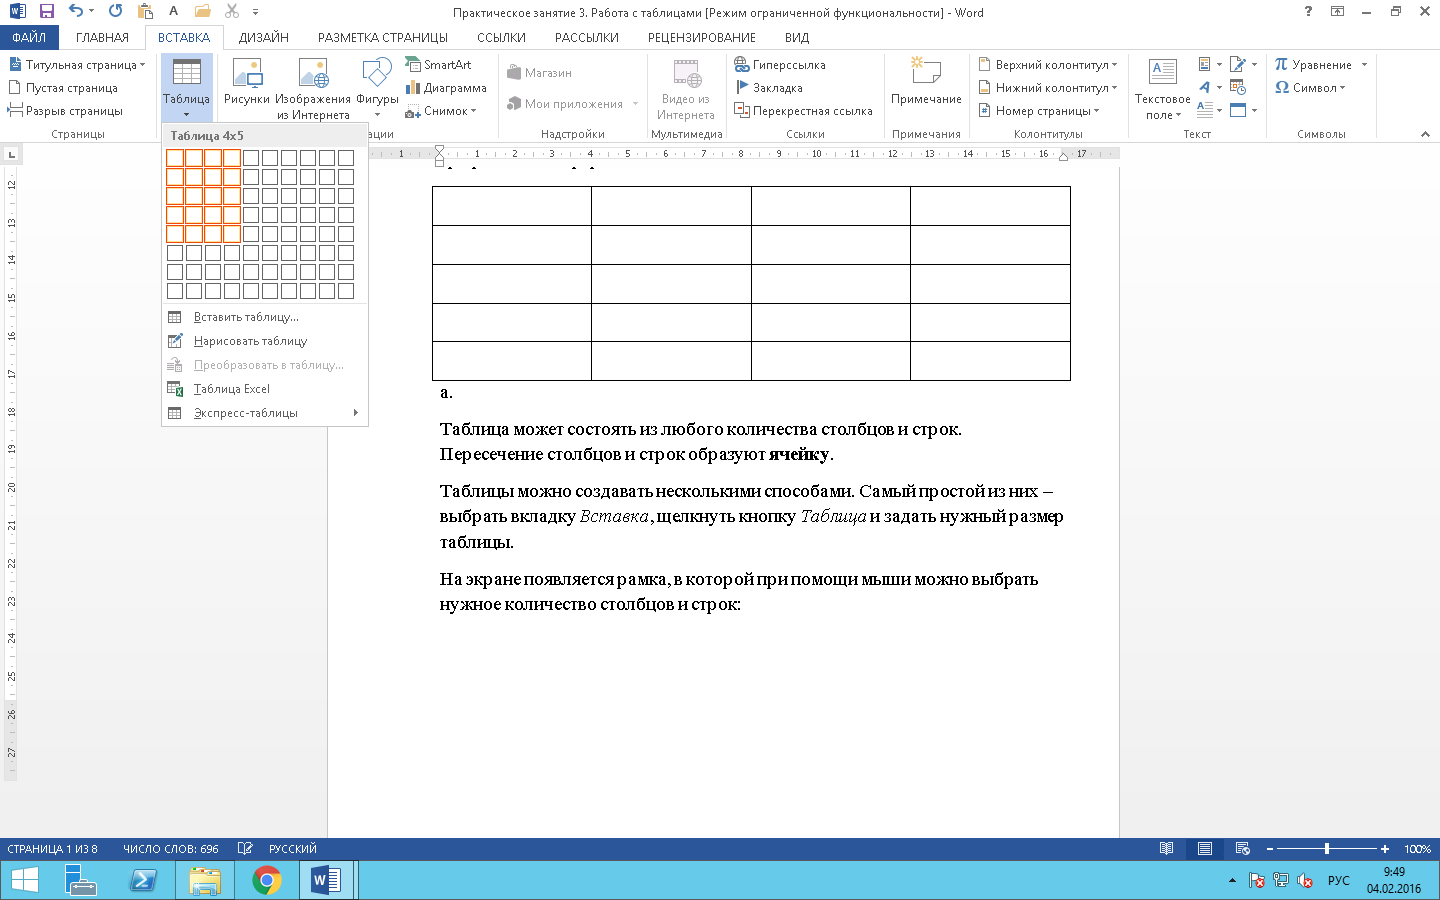Open the Символ (Symbol) dropdown

click(1310, 87)
